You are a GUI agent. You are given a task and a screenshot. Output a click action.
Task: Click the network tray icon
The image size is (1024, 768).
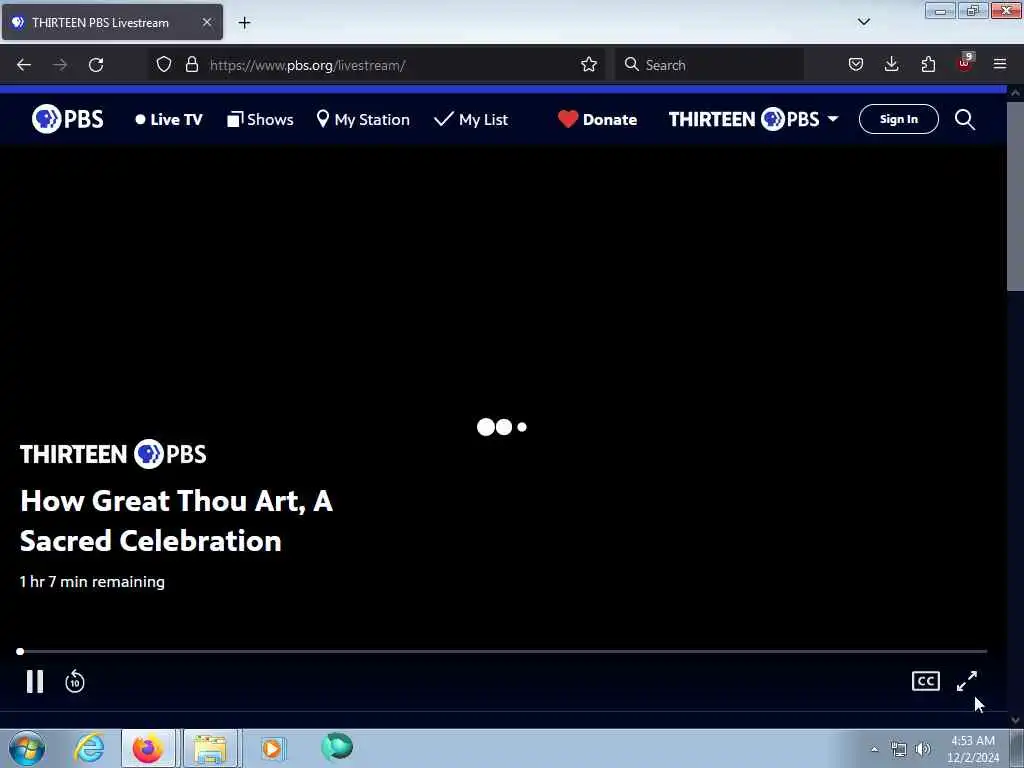pyautogui.click(x=899, y=749)
